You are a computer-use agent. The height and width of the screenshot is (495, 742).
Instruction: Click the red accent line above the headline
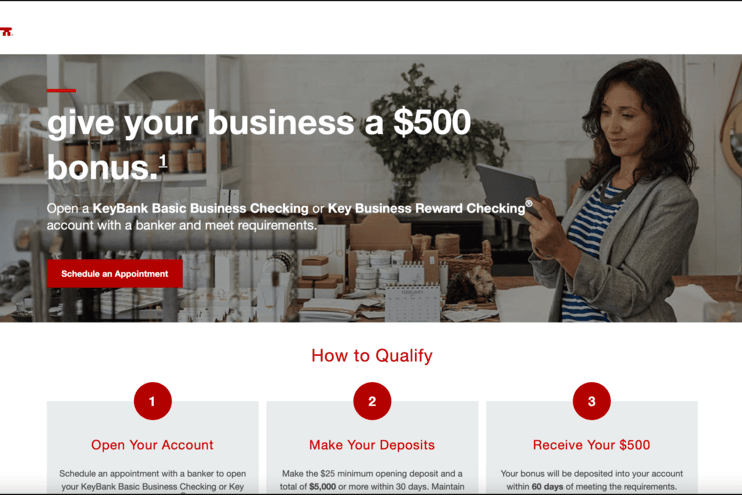tap(61, 90)
